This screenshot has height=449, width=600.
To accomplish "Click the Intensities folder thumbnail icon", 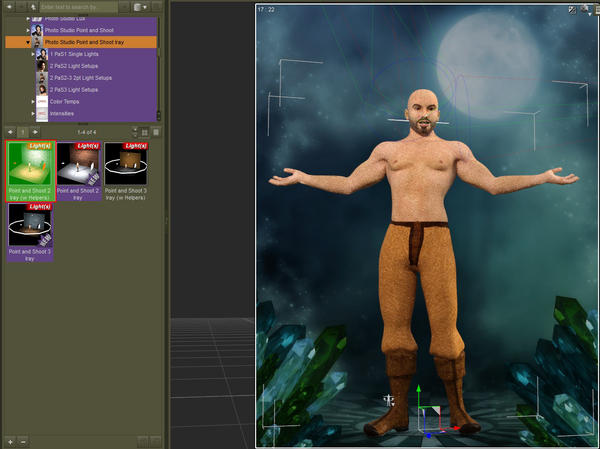I will [x=42, y=114].
